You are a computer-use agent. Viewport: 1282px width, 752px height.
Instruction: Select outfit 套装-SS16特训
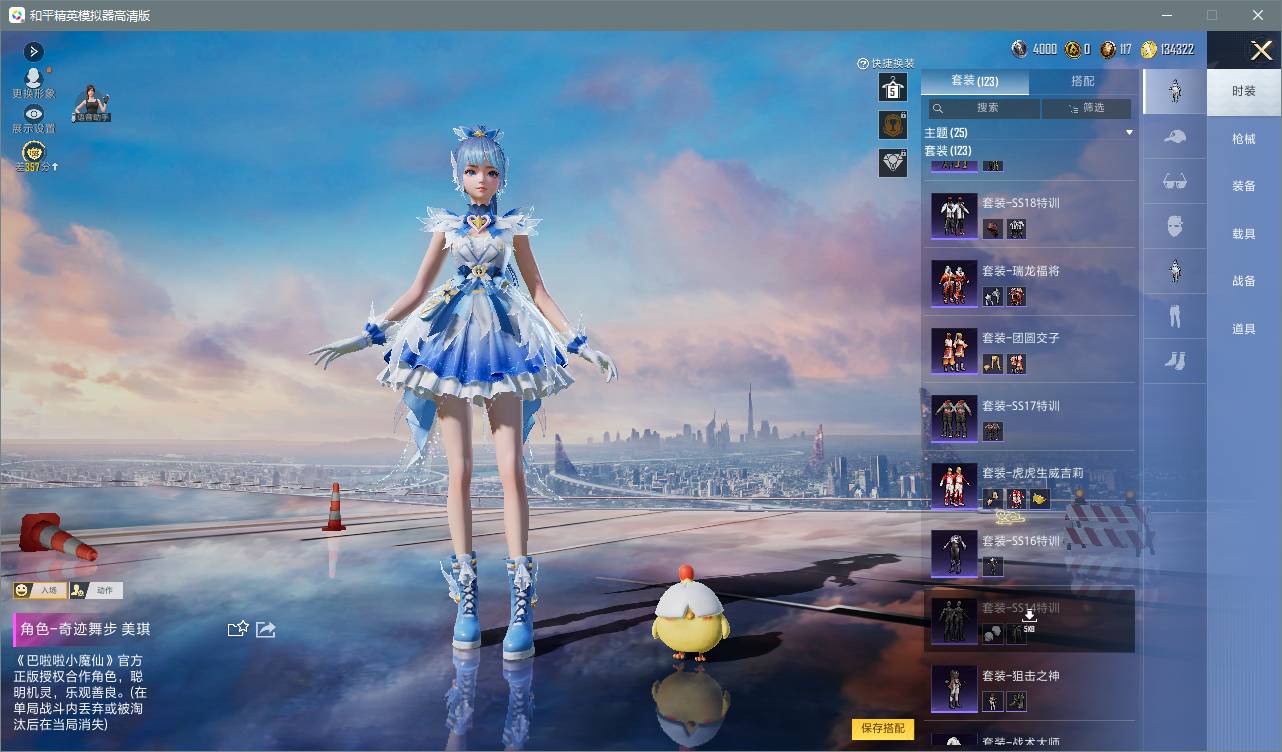point(1029,553)
